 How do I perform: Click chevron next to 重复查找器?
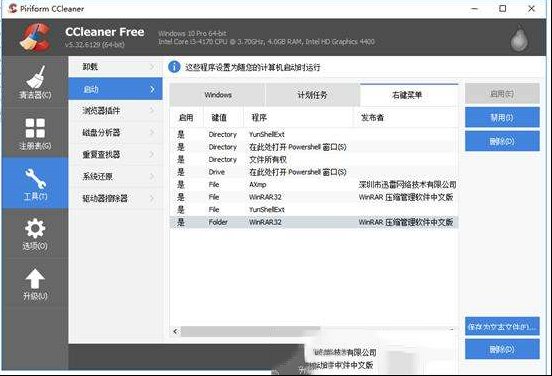tap(152, 154)
